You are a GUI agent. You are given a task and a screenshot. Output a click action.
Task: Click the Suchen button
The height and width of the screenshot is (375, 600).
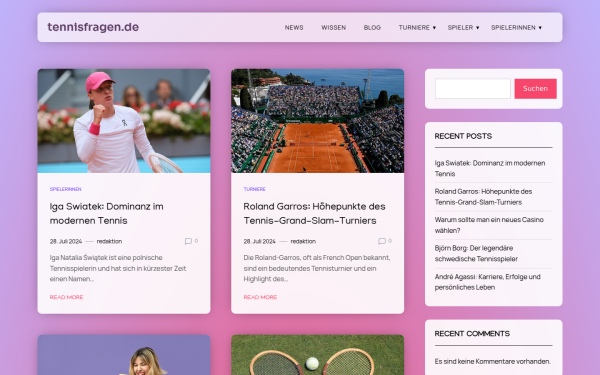[x=535, y=88]
